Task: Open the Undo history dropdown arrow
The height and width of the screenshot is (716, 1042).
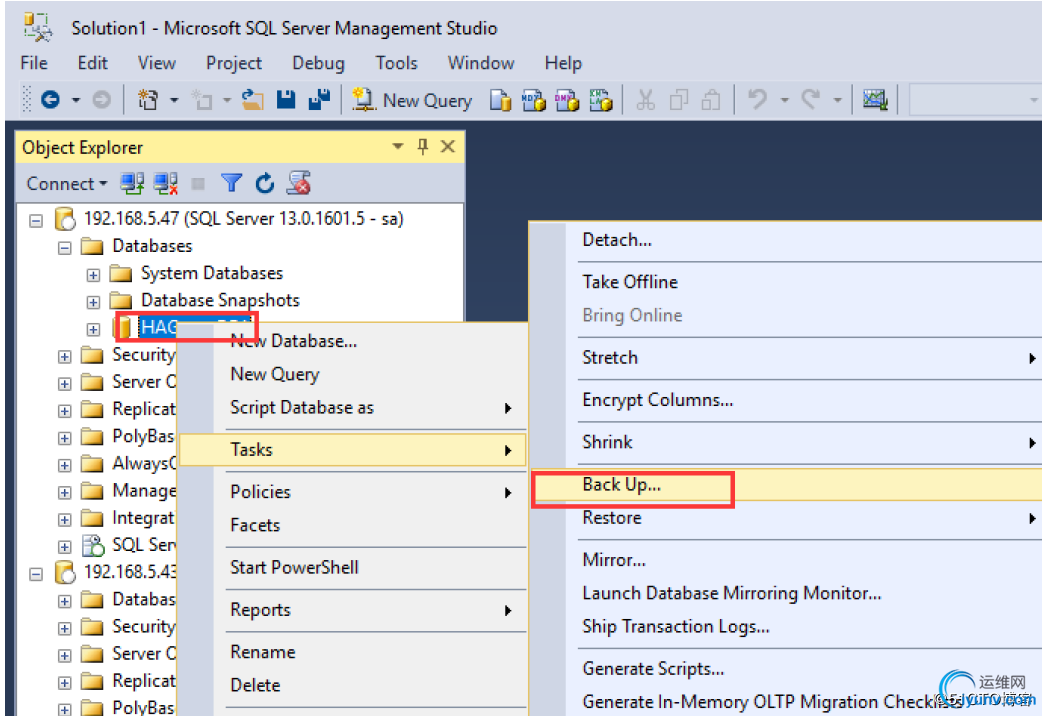Action: [784, 100]
